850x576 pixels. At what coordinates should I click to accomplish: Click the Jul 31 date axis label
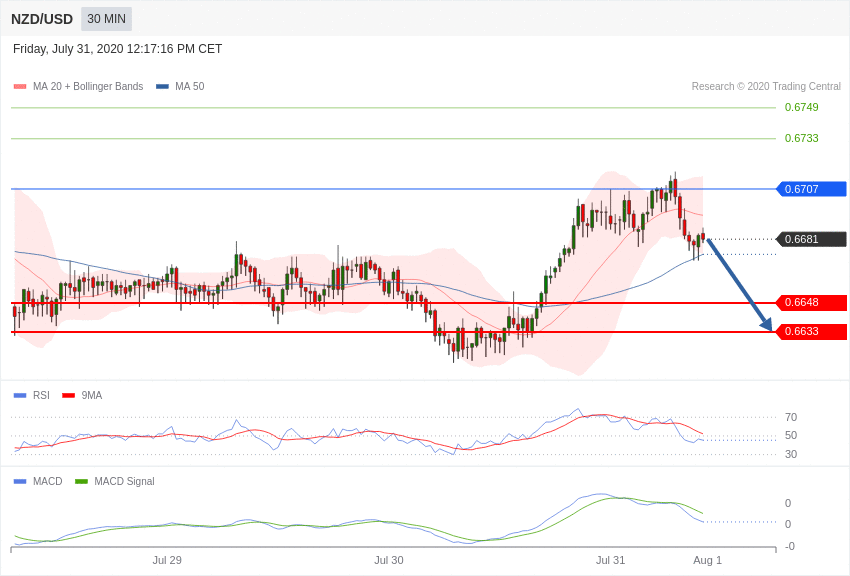pyautogui.click(x=610, y=560)
